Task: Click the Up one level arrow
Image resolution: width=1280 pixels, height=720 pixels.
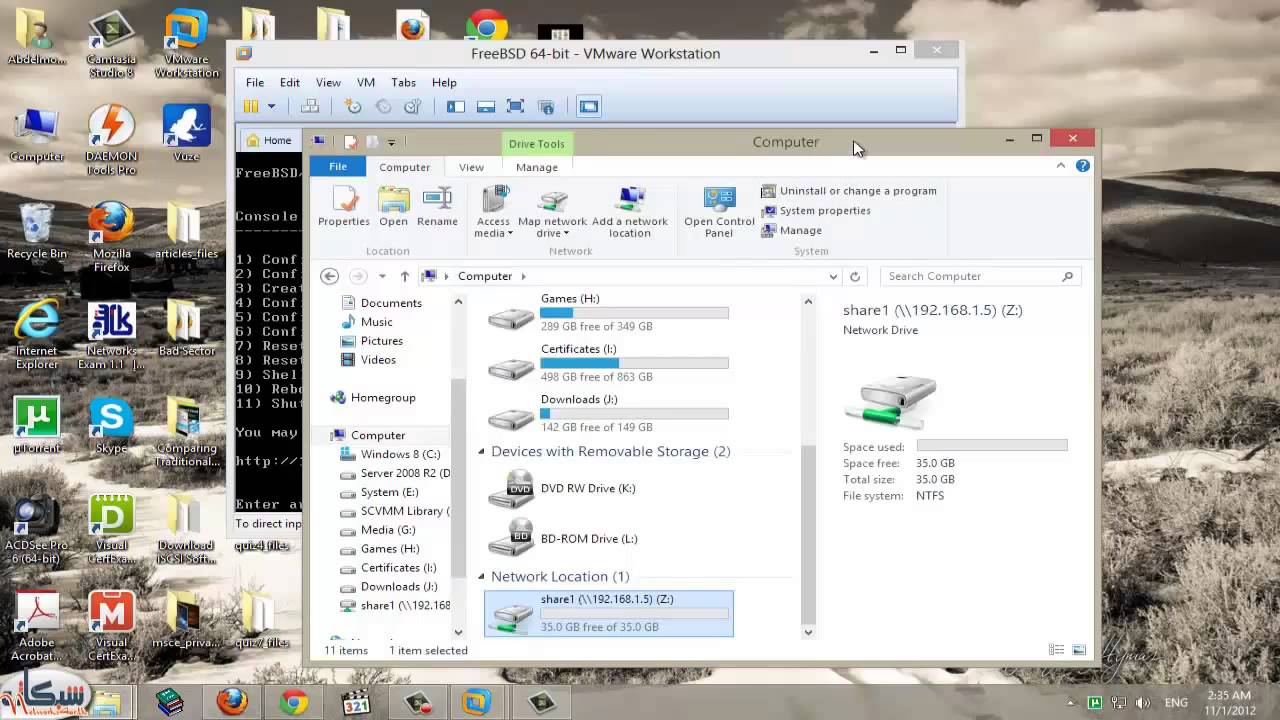Action: (x=404, y=276)
